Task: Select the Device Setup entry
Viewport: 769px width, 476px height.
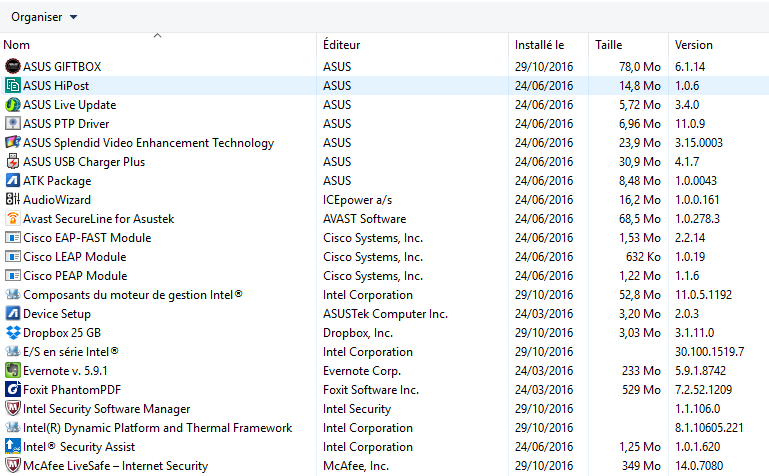Action: tap(57, 314)
